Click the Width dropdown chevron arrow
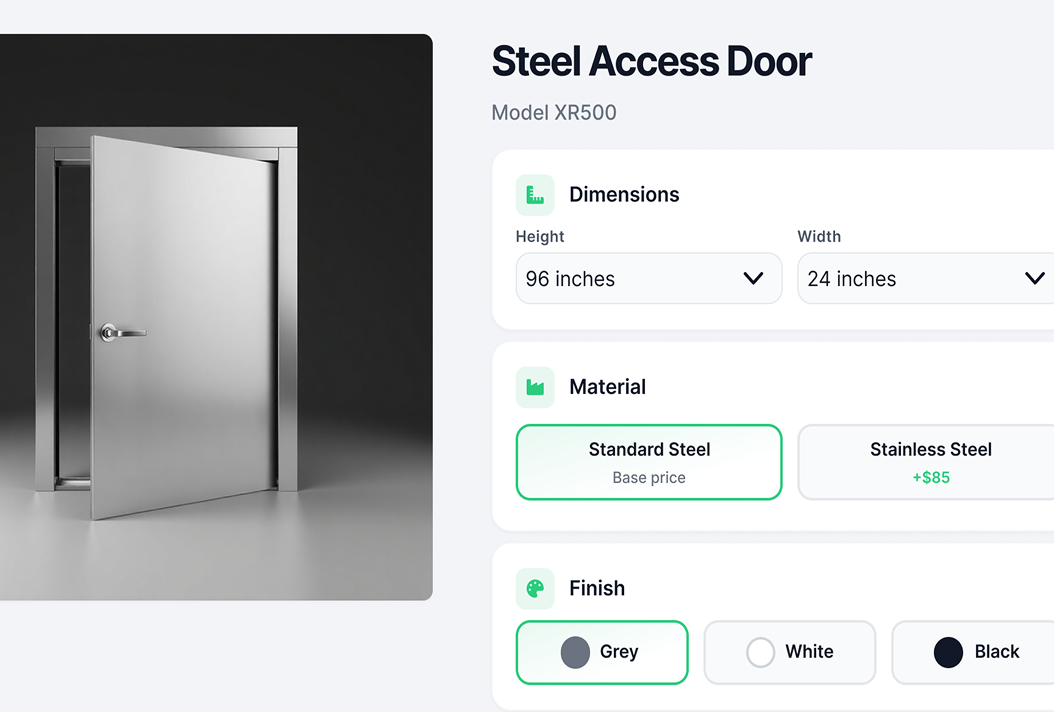This screenshot has width=1054, height=712. 1035,279
